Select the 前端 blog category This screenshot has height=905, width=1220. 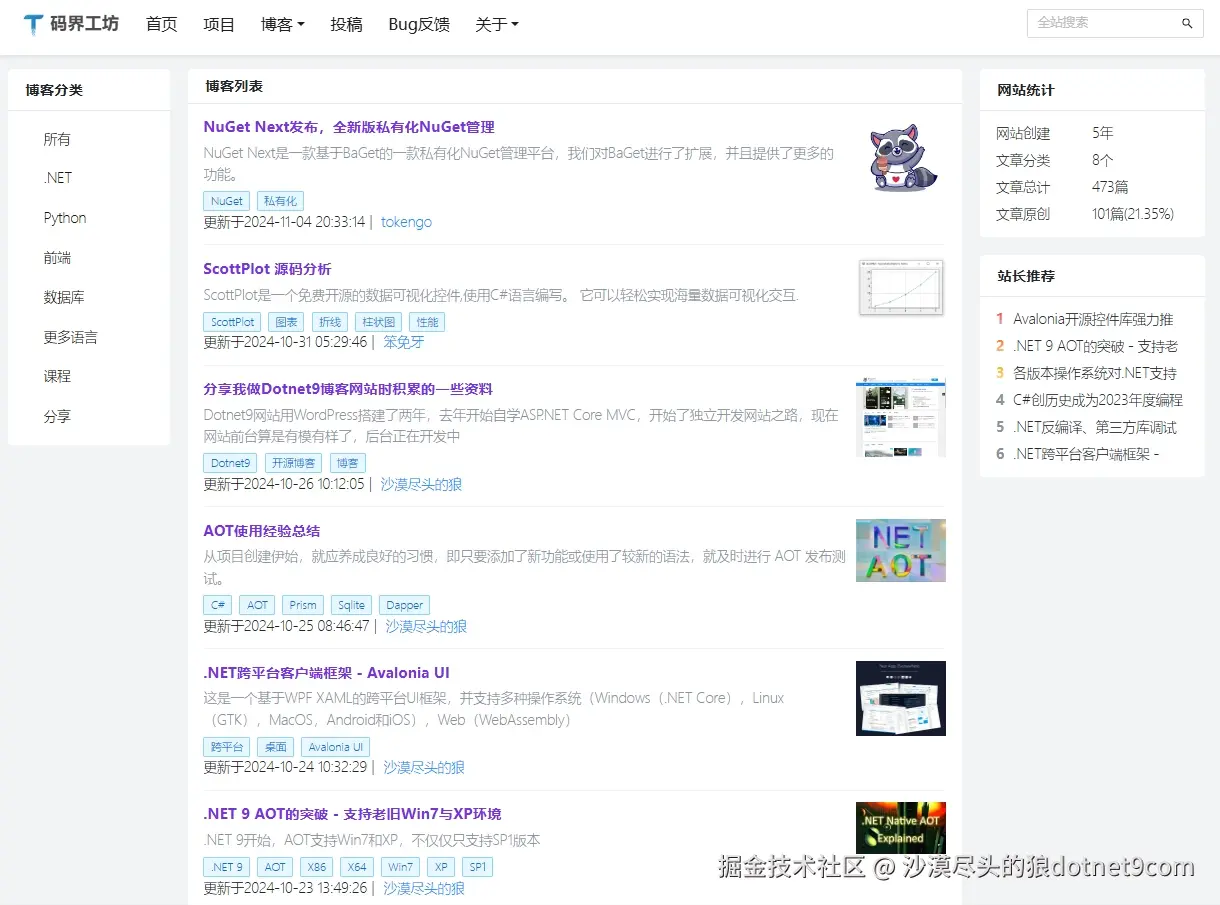pyautogui.click(x=57, y=258)
